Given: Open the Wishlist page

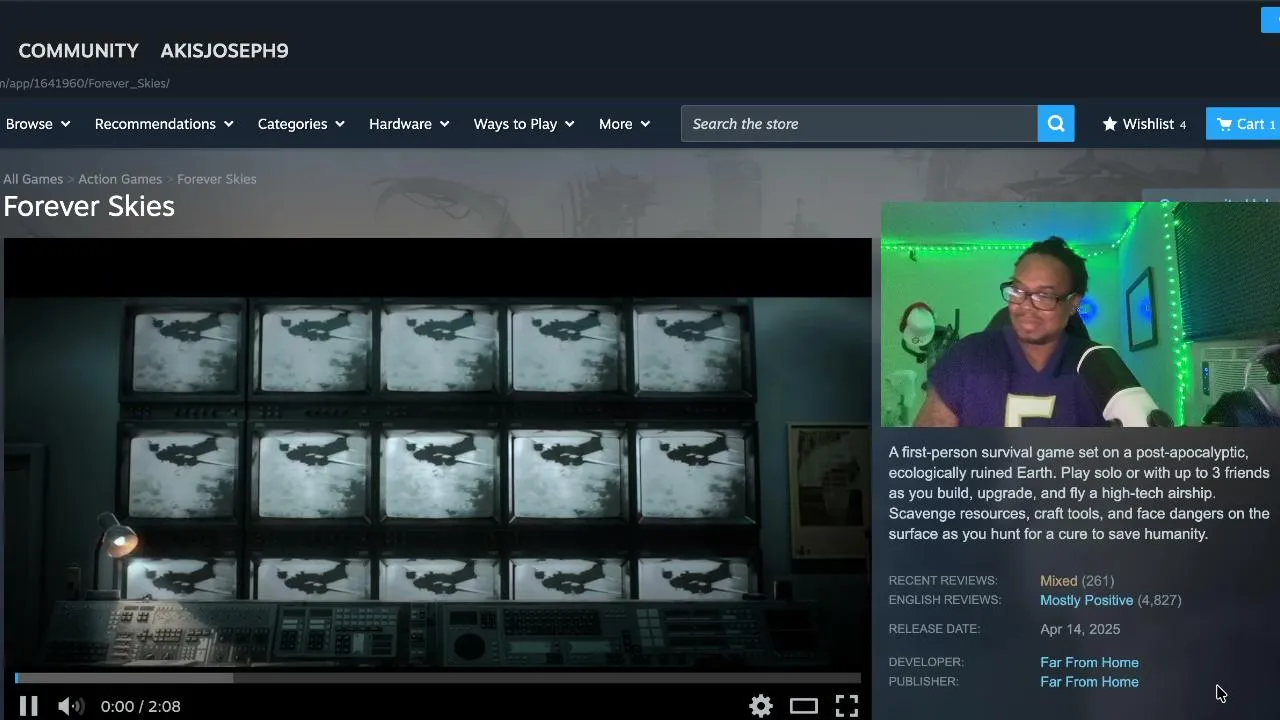Looking at the screenshot, I should click(x=1144, y=124).
